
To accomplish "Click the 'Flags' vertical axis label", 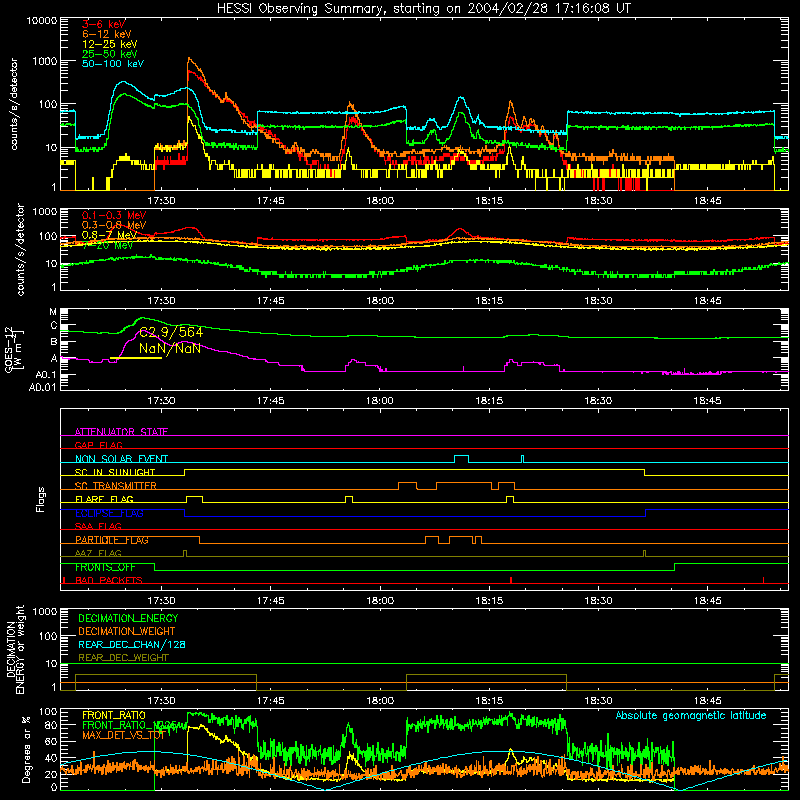I will tap(41, 499).
